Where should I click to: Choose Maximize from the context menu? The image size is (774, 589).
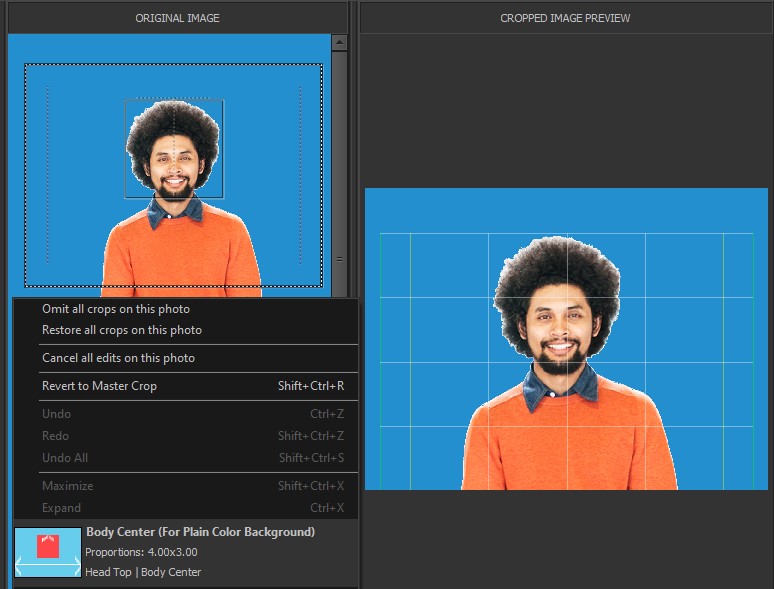pyautogui.click(x=67, y=486)
